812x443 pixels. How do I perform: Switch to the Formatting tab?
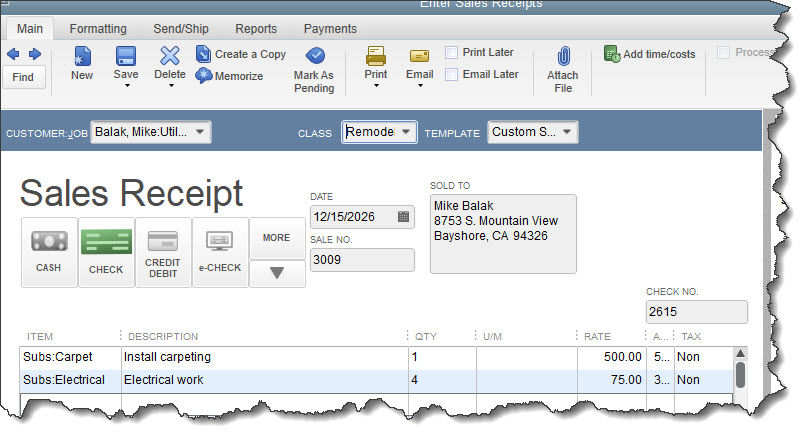(x=97, y=29)
